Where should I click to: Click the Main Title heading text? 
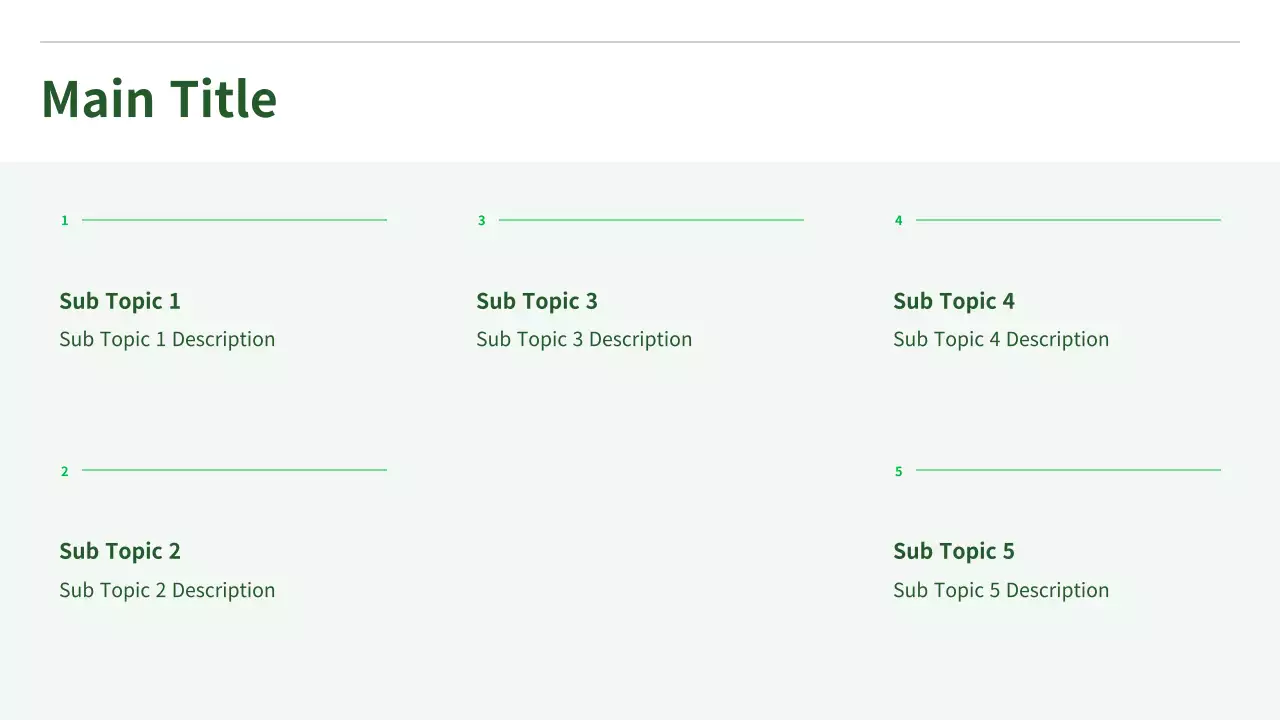coord(159,99)
